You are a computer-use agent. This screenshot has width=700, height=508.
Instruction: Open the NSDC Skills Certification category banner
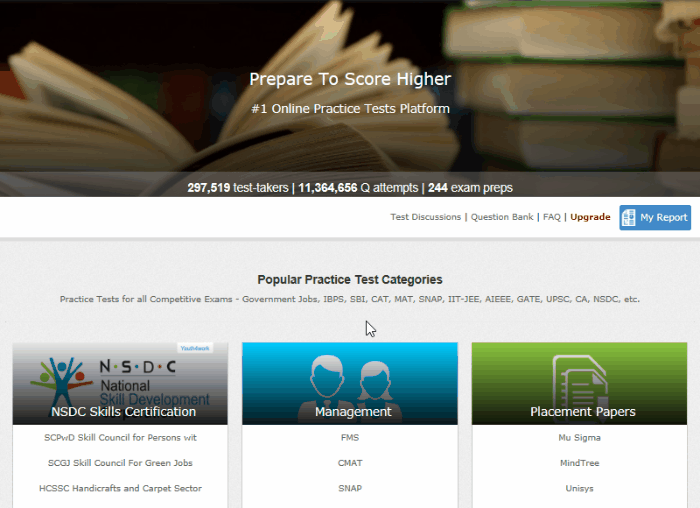point(120,383)
